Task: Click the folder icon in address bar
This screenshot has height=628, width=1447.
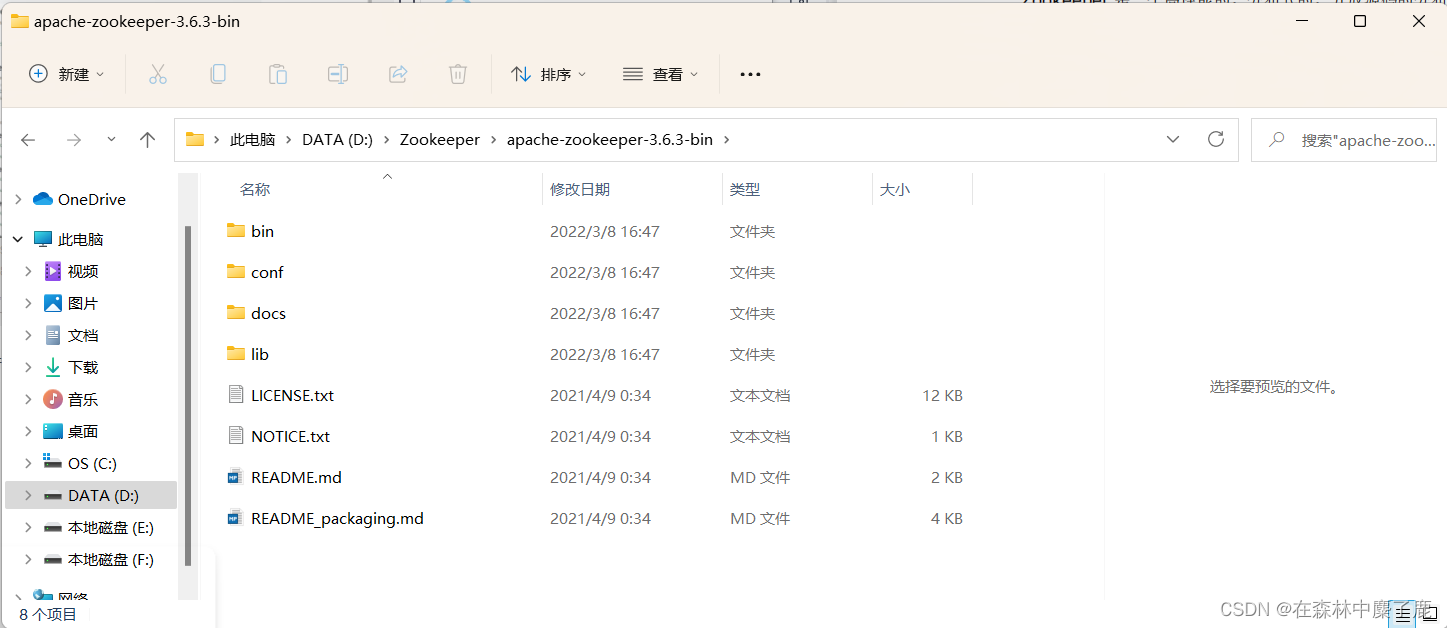Action: click(195, 140)
